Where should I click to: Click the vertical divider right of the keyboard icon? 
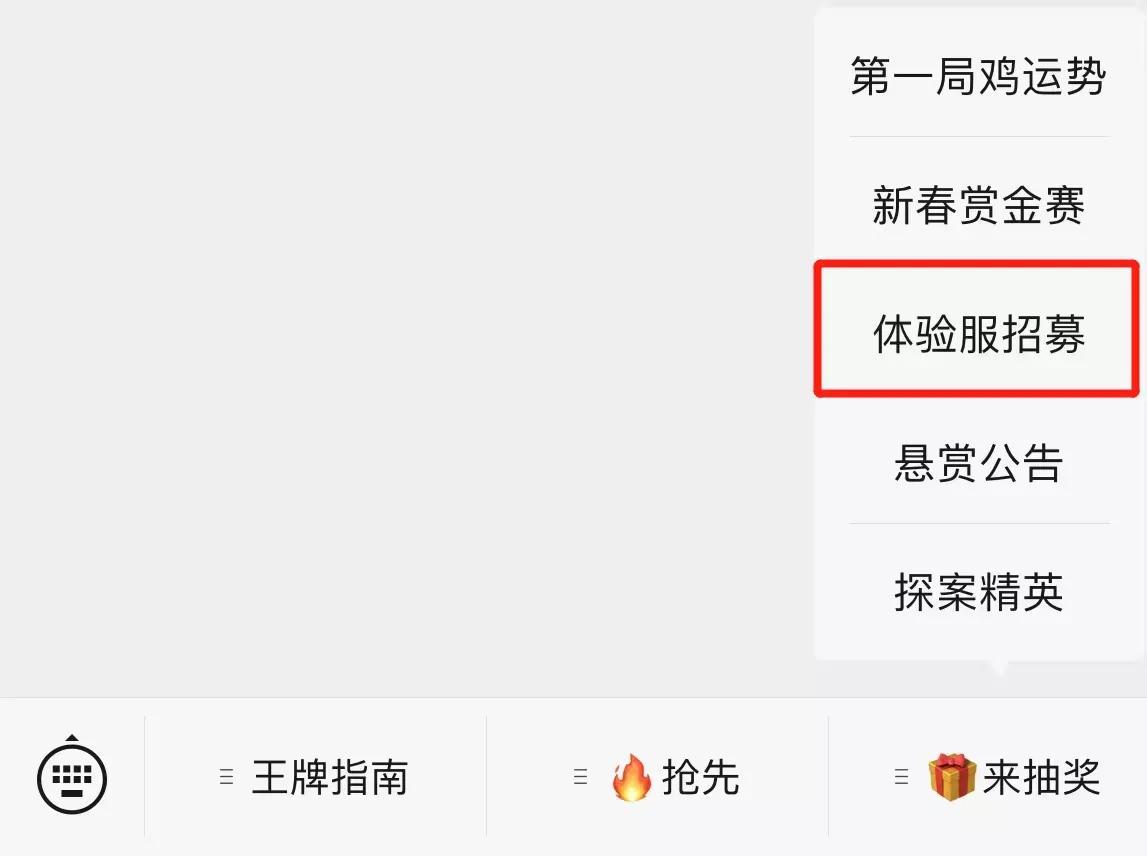[145, 776]
